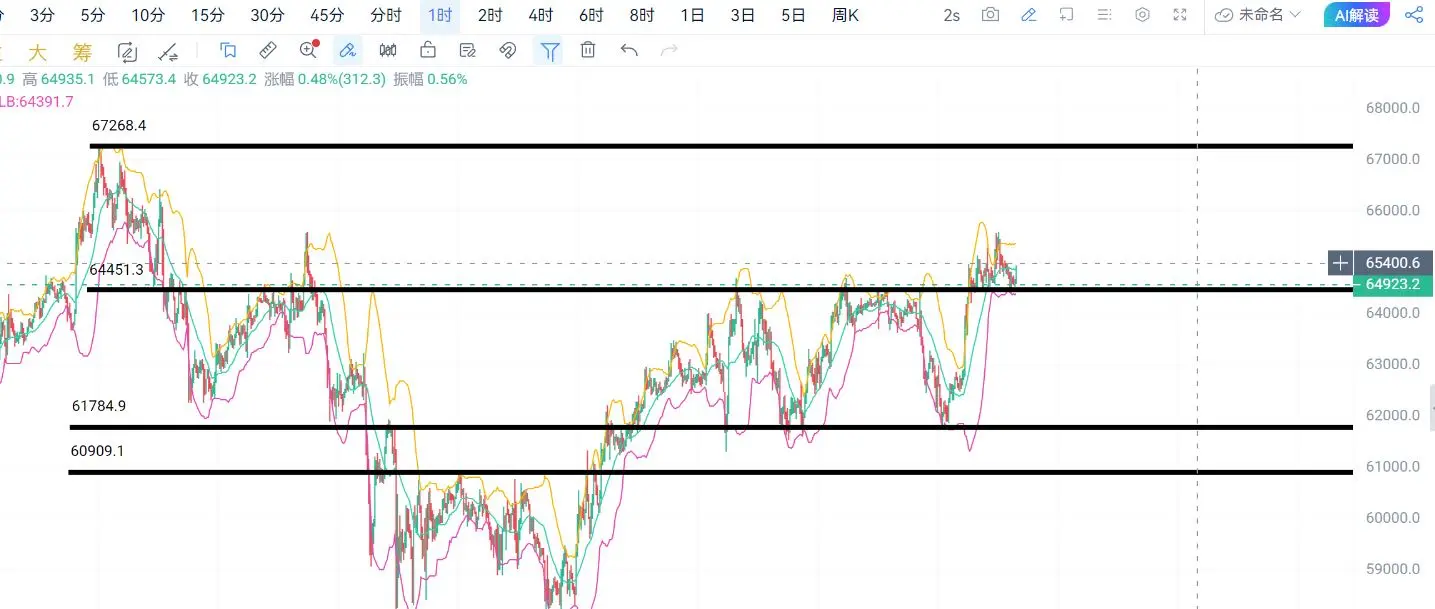Select the active 1时 timeframe
1435x609 pixels.
[439, 15]
